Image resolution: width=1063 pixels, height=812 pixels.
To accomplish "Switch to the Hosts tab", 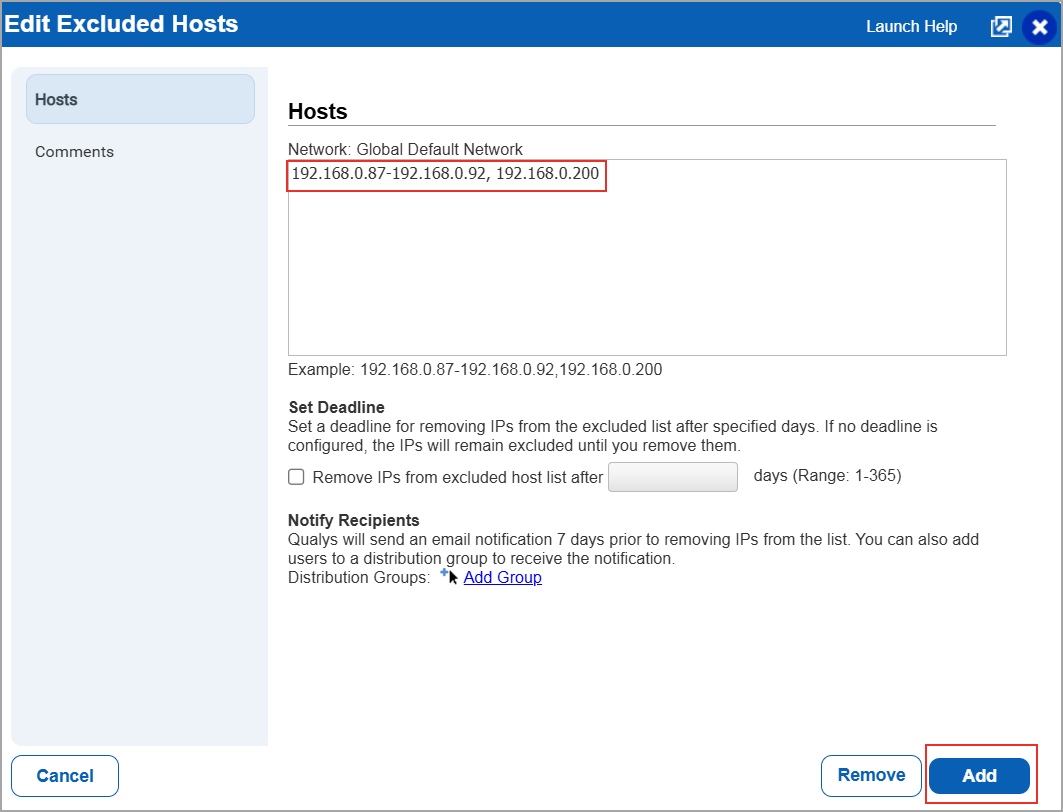I will point(140,99).
